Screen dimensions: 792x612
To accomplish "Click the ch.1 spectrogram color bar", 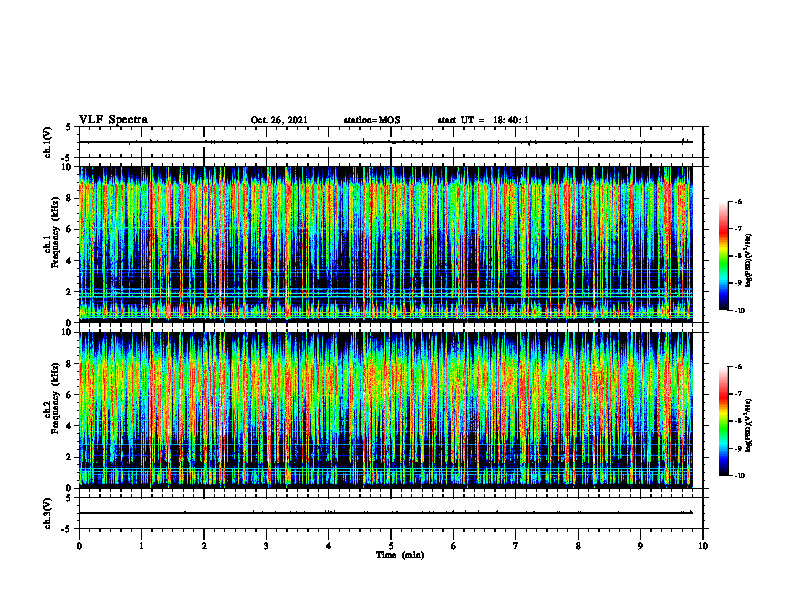I will (x=723, y=256).
